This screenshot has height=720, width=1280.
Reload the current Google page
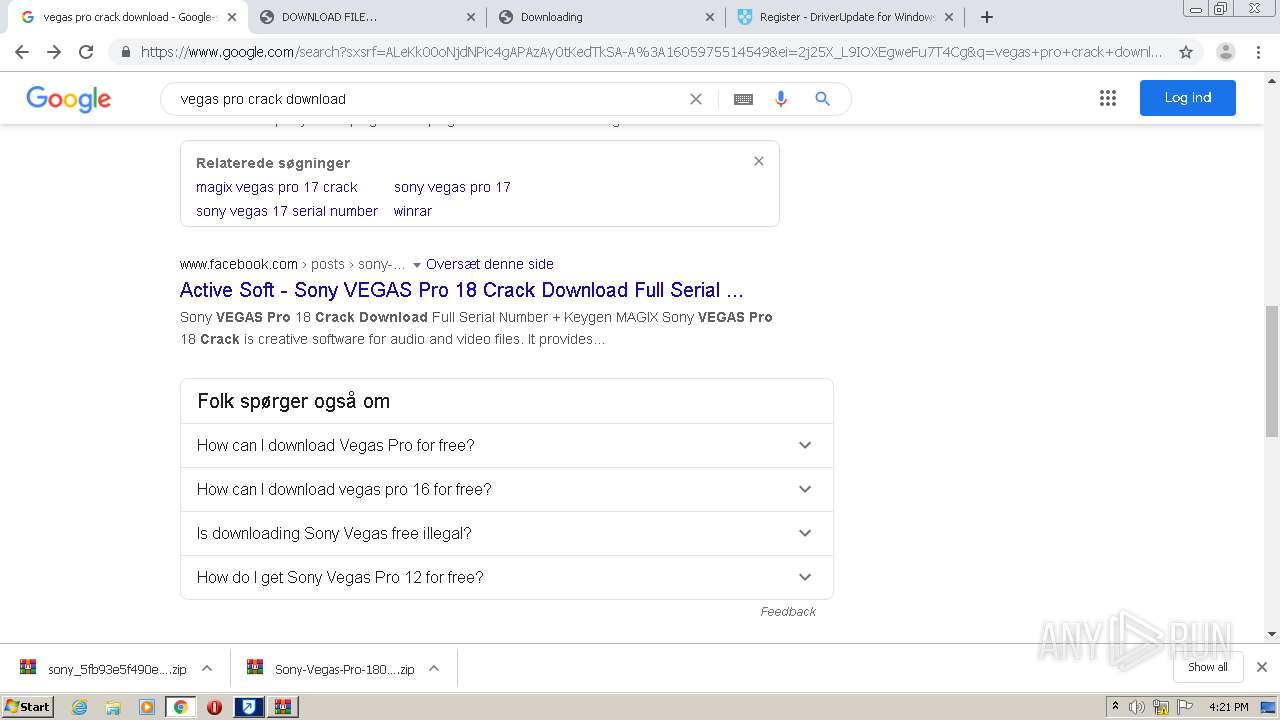coord(86,52)
